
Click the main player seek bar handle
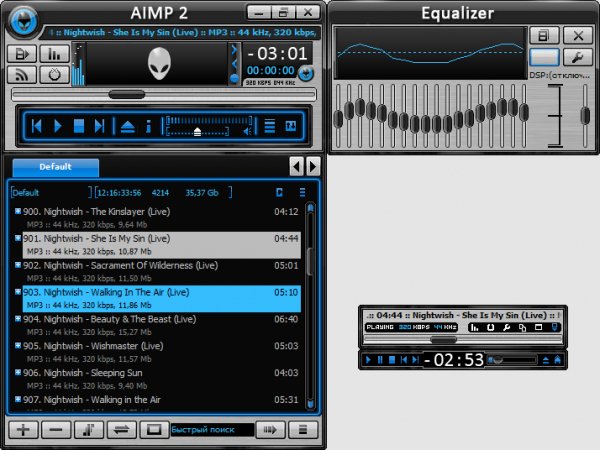[x=127, y=94]
